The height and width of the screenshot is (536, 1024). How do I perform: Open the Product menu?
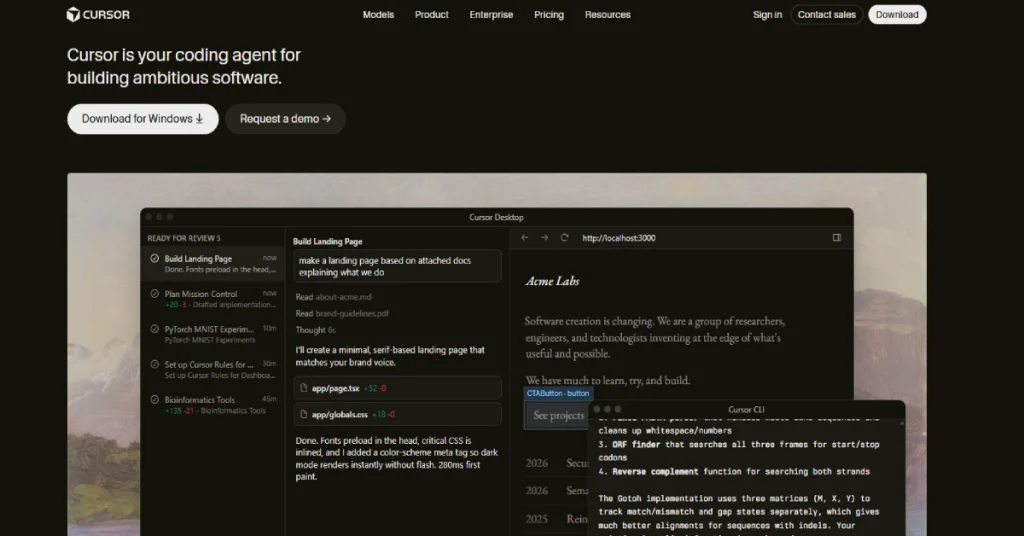pos(432,14)
